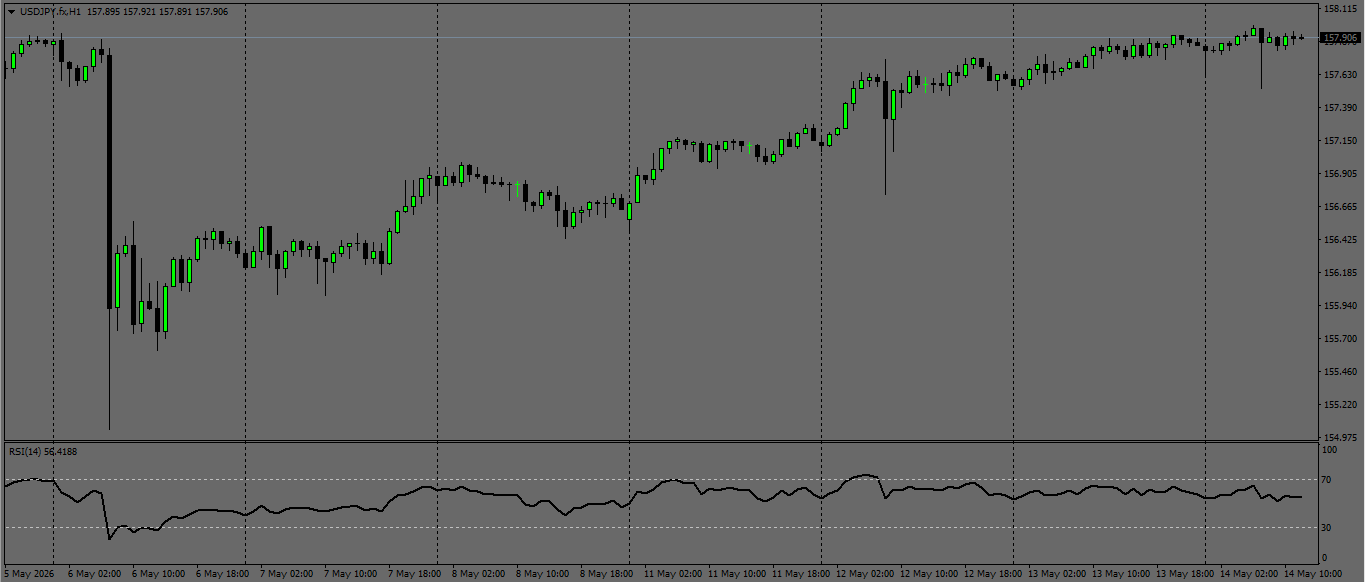Click the 157.390 price axis label
This screenshot has width=1366, height=582.
point(1340,108)
